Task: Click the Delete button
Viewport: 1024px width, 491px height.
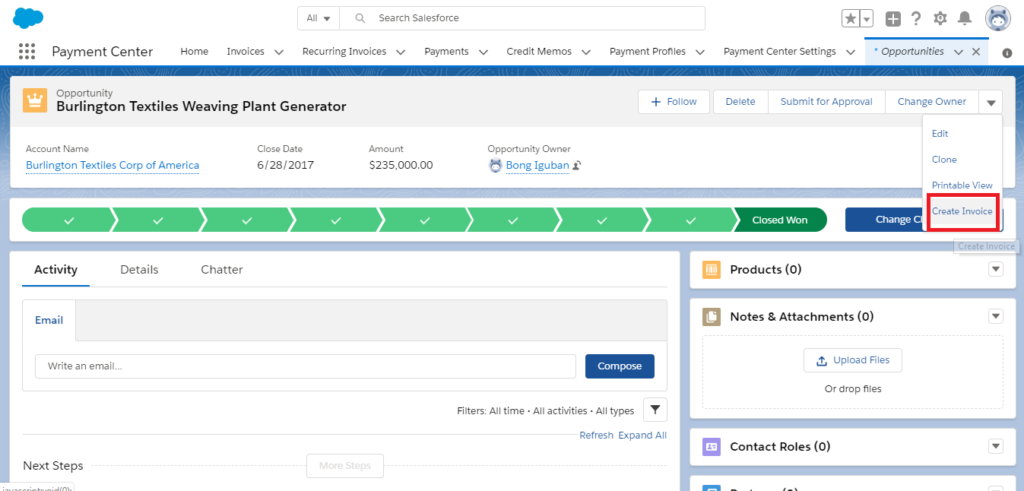Action: 741,102
